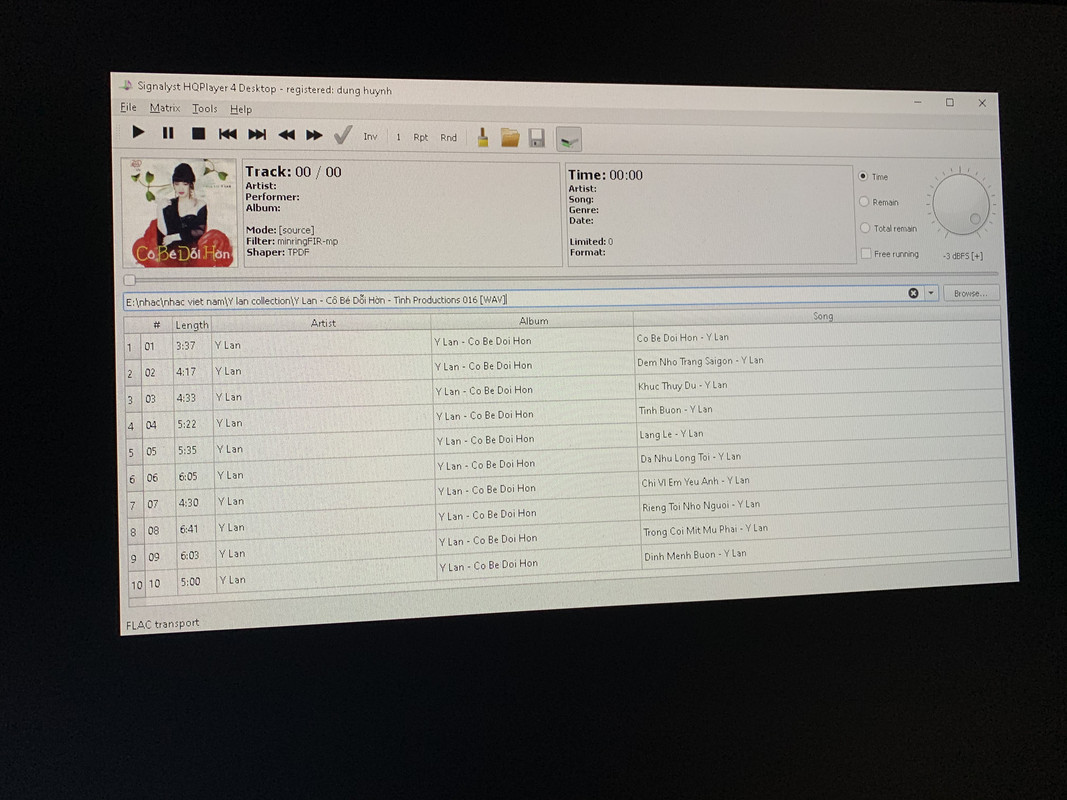Click the Filter: minringFIR-mp text
Screen dimensions: 1067x800
click(x=292, y=241)
